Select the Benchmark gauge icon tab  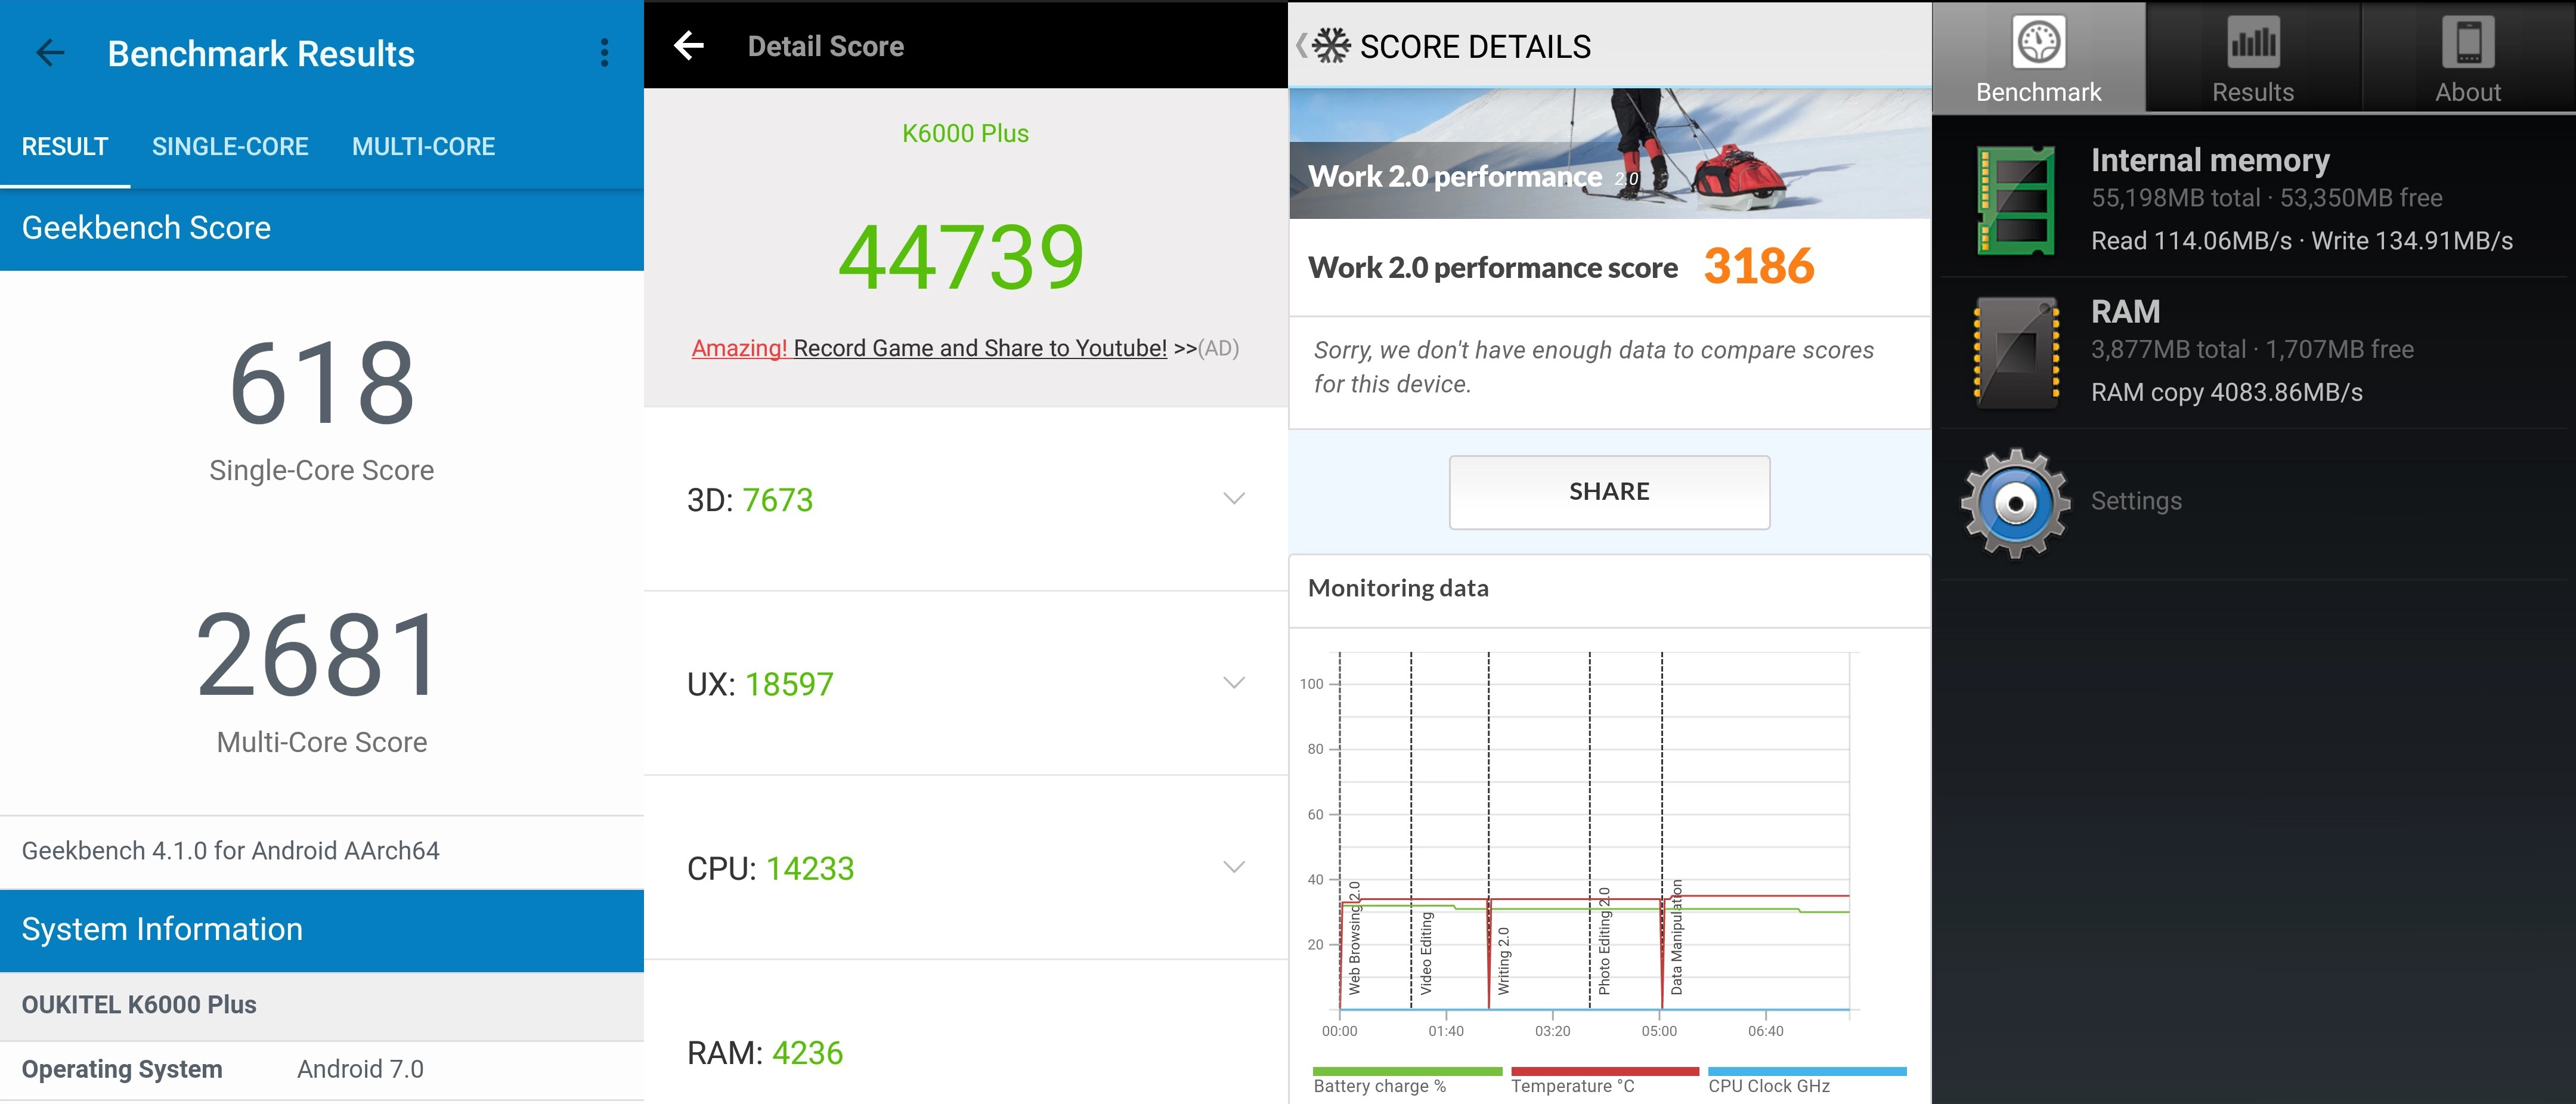[x=2038, y=57]
